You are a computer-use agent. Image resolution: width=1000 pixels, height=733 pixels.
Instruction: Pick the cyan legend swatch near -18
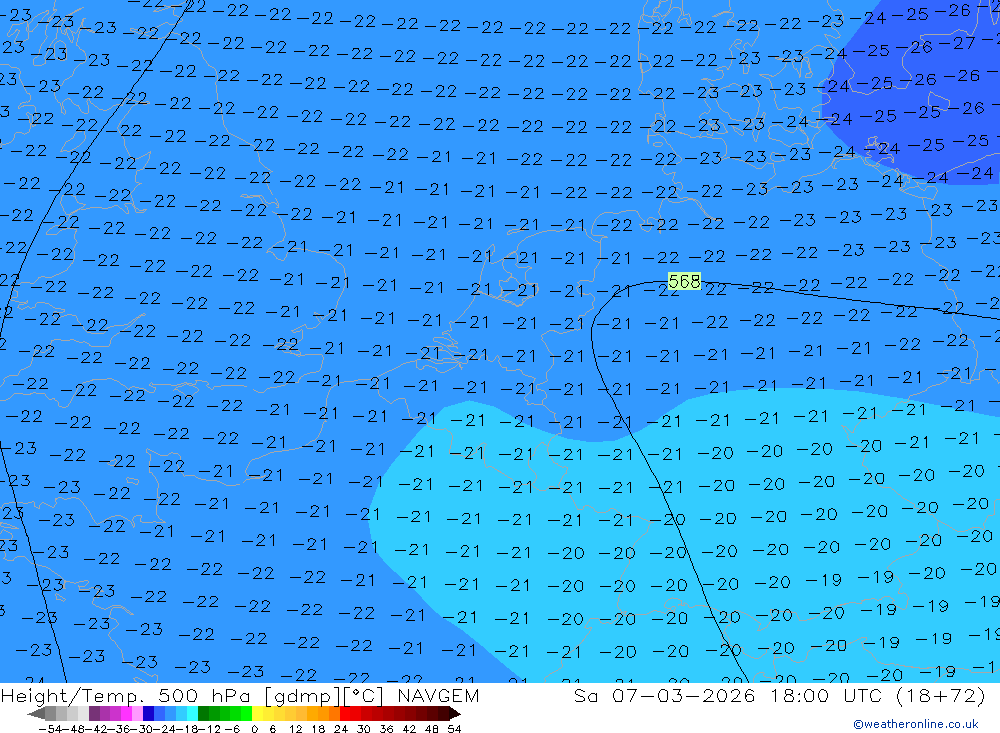[192, 714]
